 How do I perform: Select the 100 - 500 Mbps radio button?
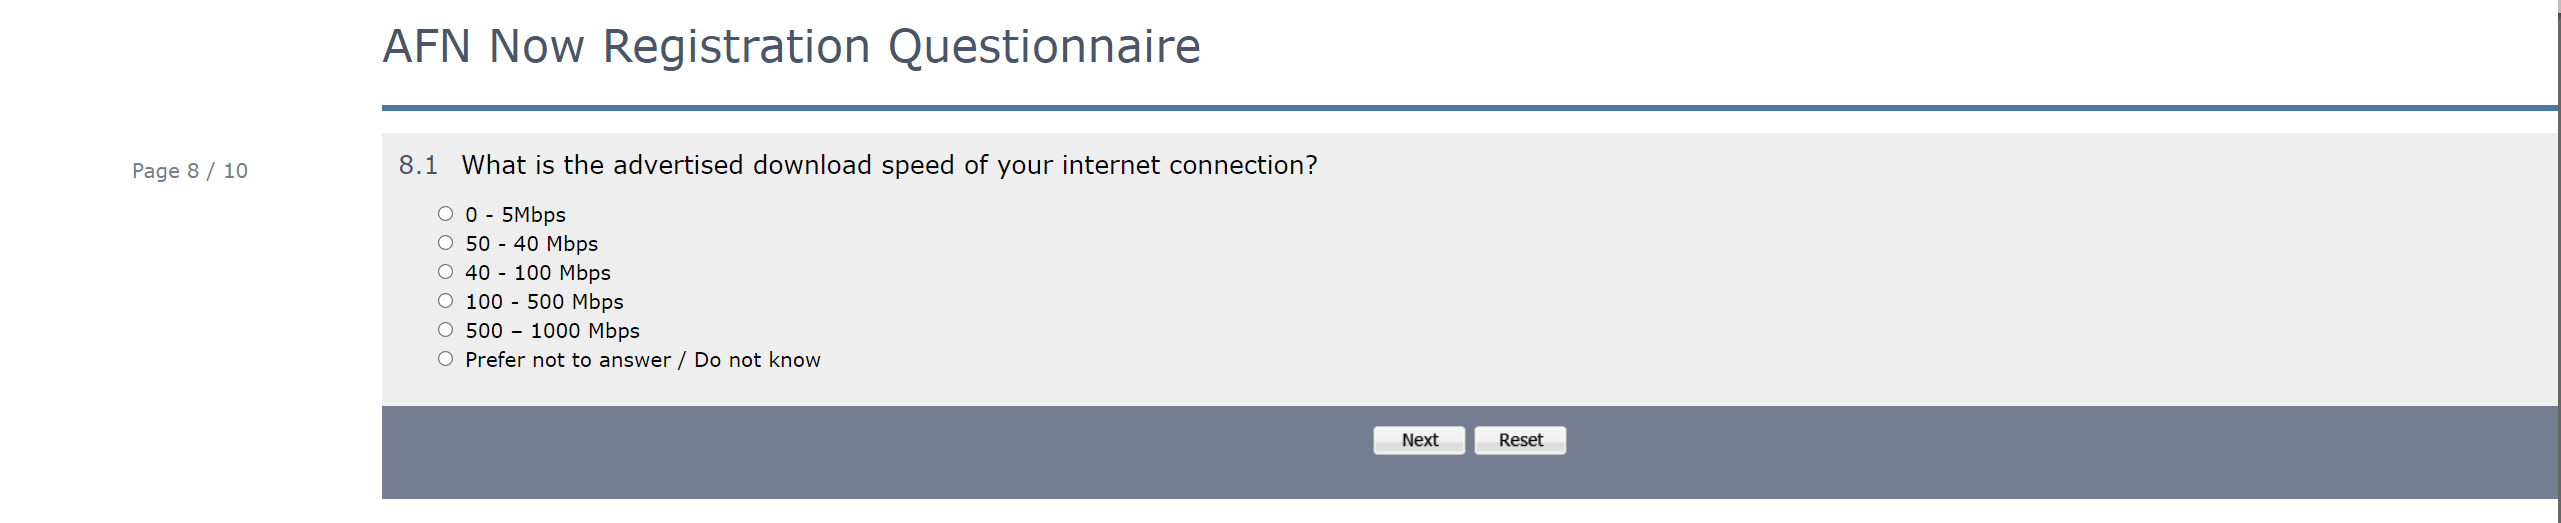[445, 301]
